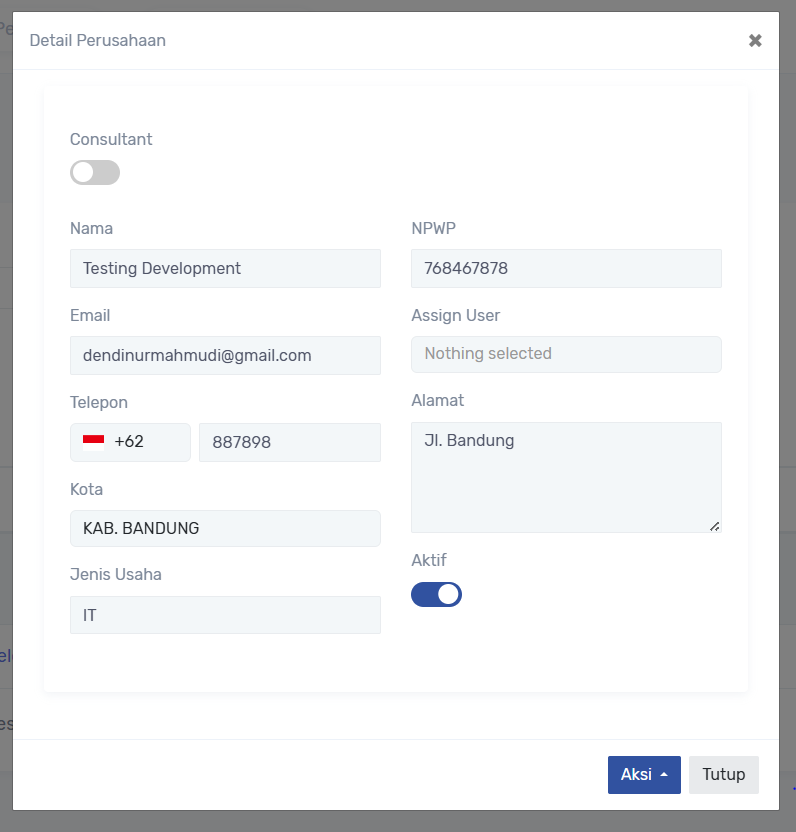Expand the Aksi actions menu
796x832 pixels.
(643, 775)
